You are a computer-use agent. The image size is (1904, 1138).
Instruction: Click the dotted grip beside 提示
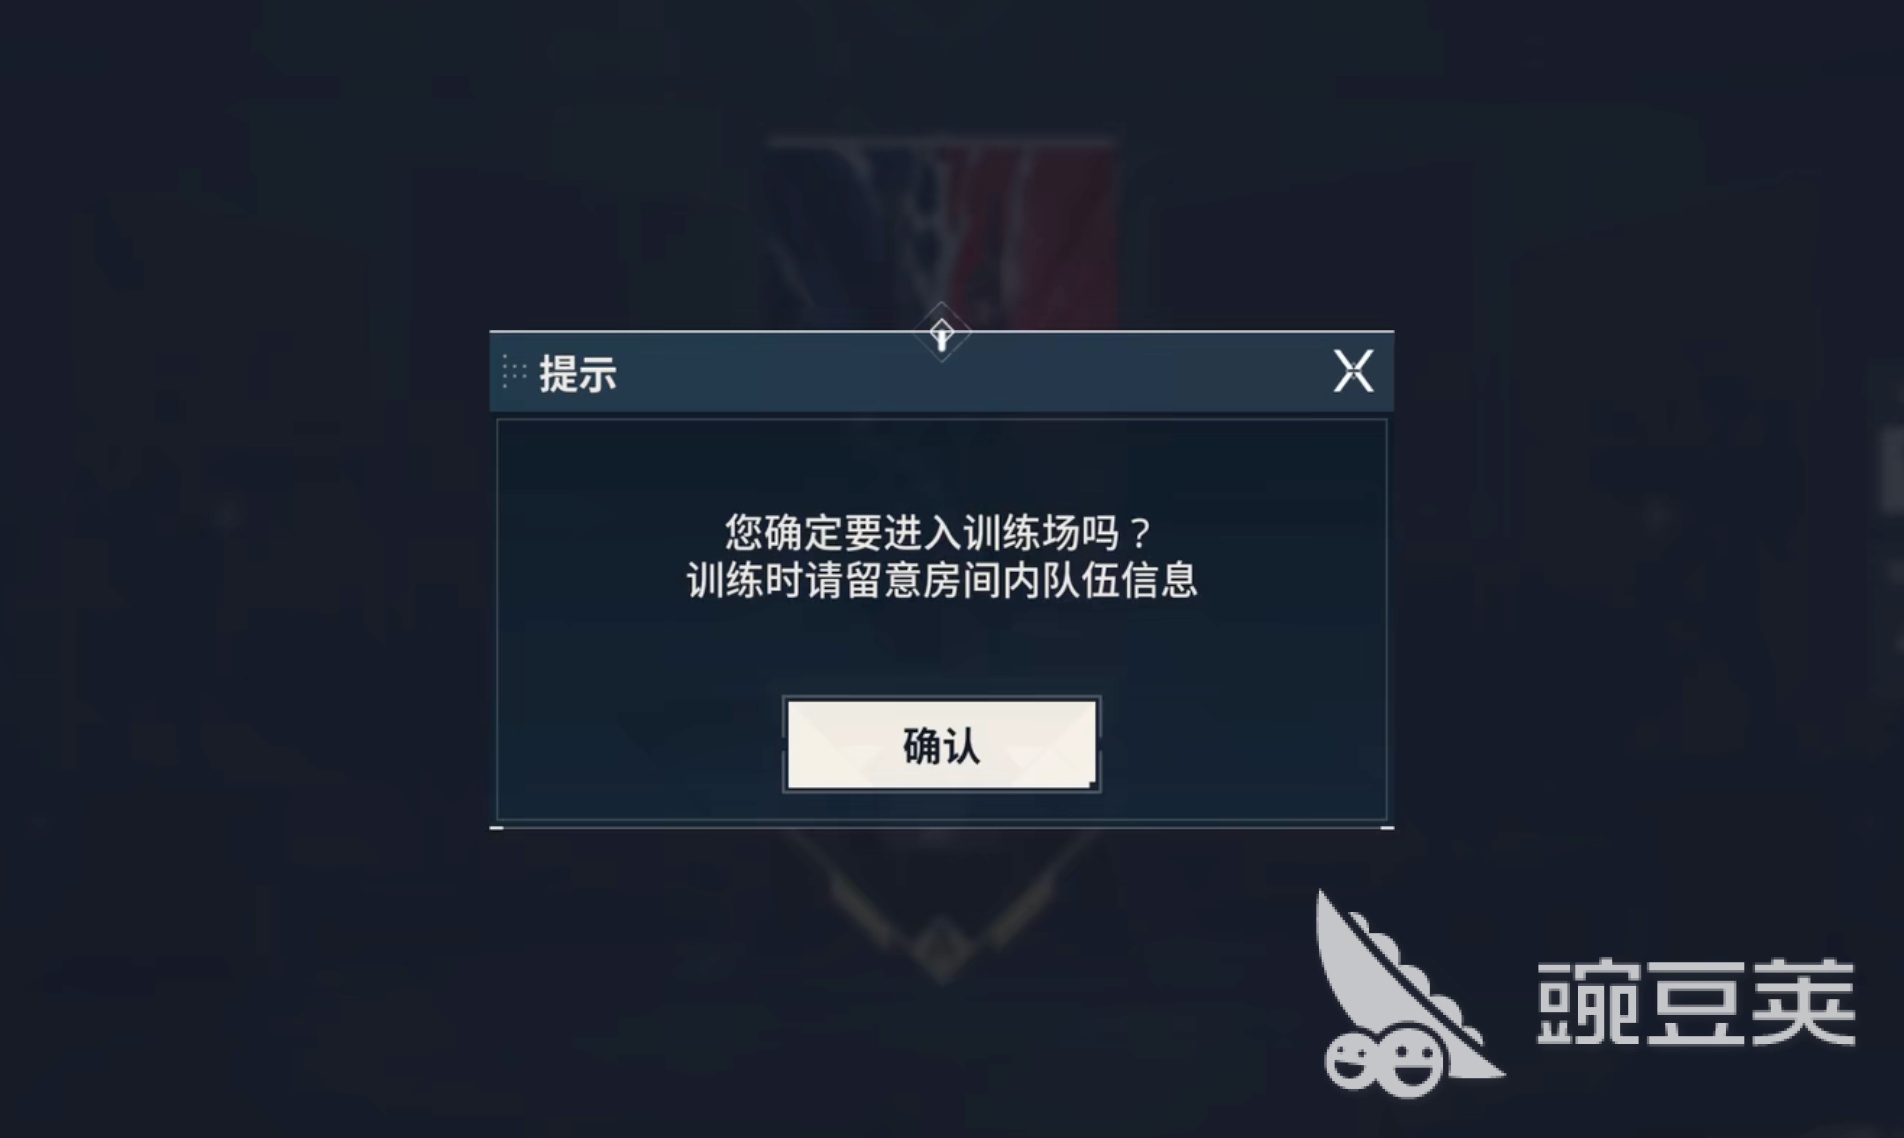514,372
